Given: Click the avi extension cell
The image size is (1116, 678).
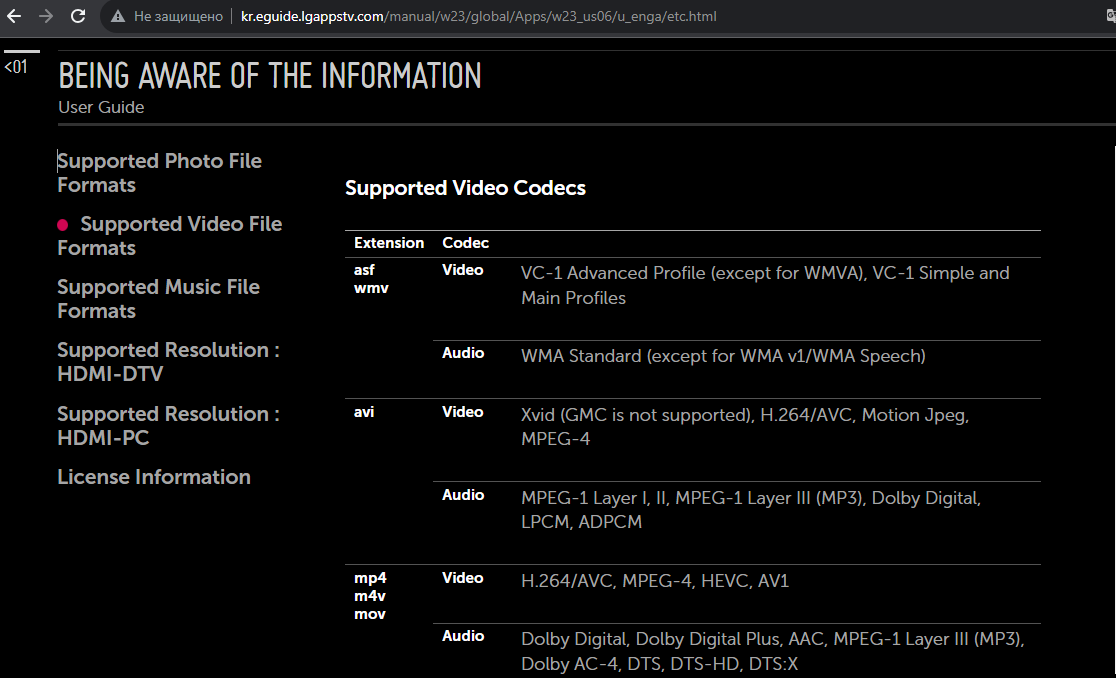Looking at the screenshot, I should 364,412.
